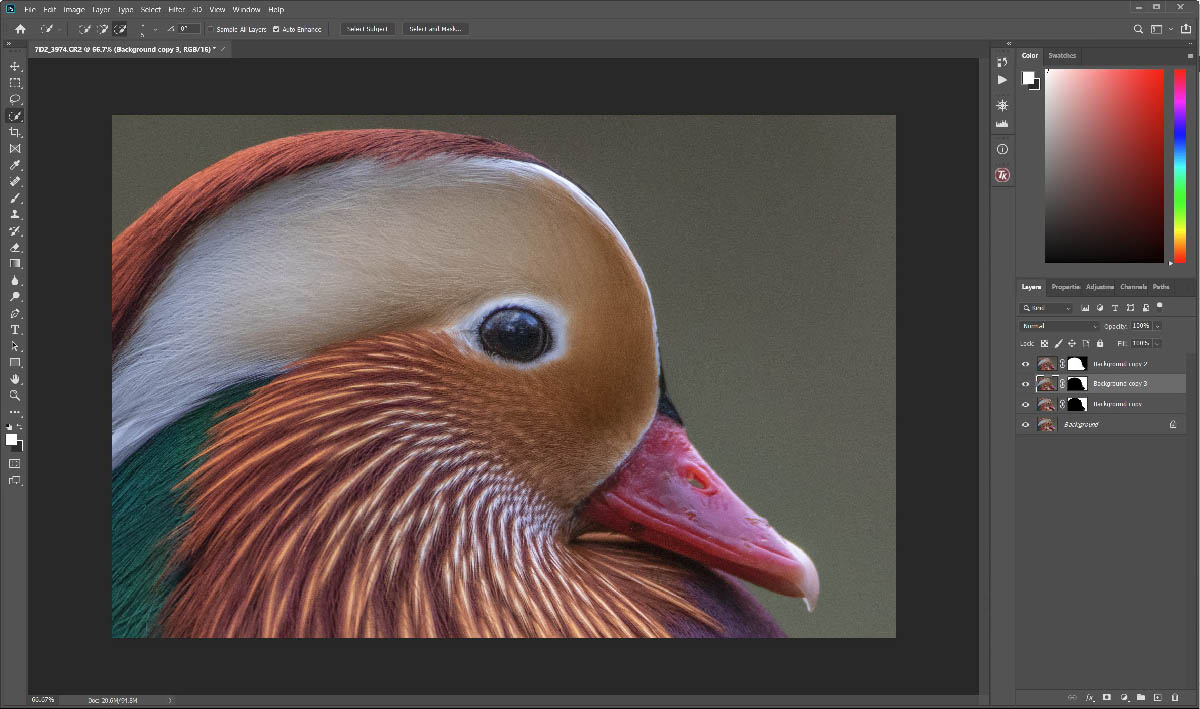Click the hue spectrum strip in Color panel
Screen dimensions: 1200x709
click(1179, 165)
